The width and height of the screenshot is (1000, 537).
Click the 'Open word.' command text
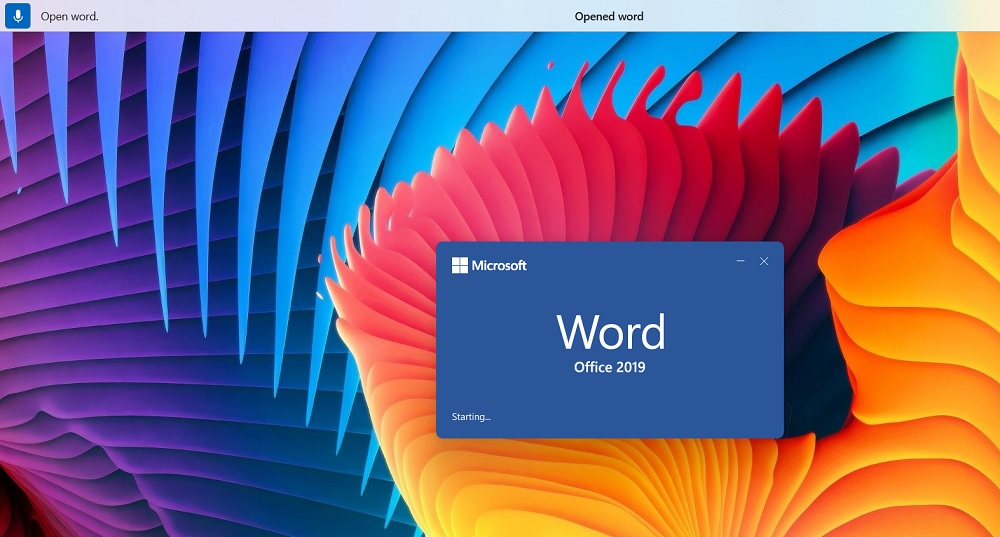point(70,17)
